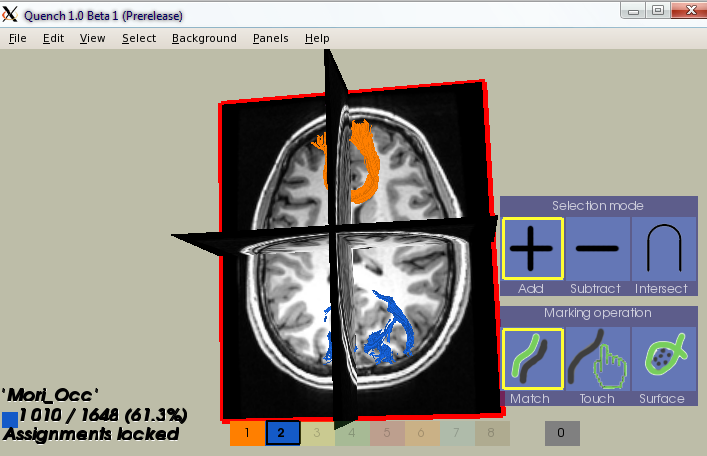The height and width of the screenshot is (456, 707).
Task: Choose the Subtract selection mode icon
Action: pyautogui.click(x=596, y=248)
